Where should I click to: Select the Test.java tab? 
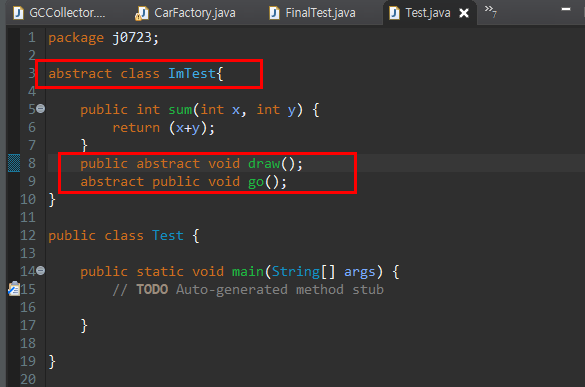[428, 13]
